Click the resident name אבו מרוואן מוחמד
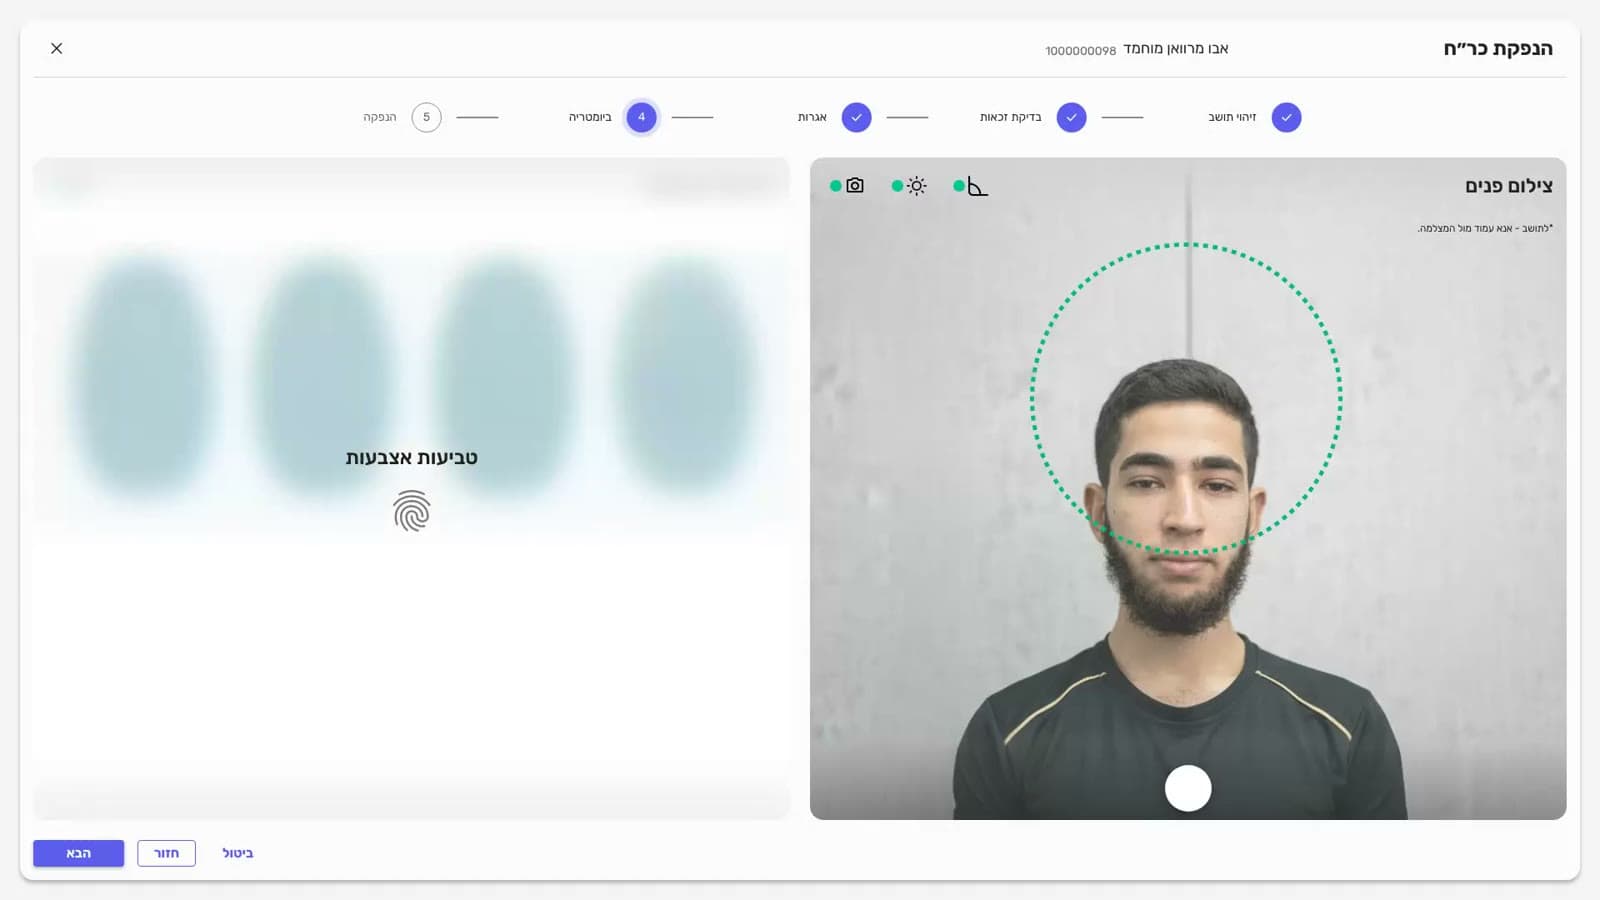This screenshot has width=1600, height=900. point(1176,48)
